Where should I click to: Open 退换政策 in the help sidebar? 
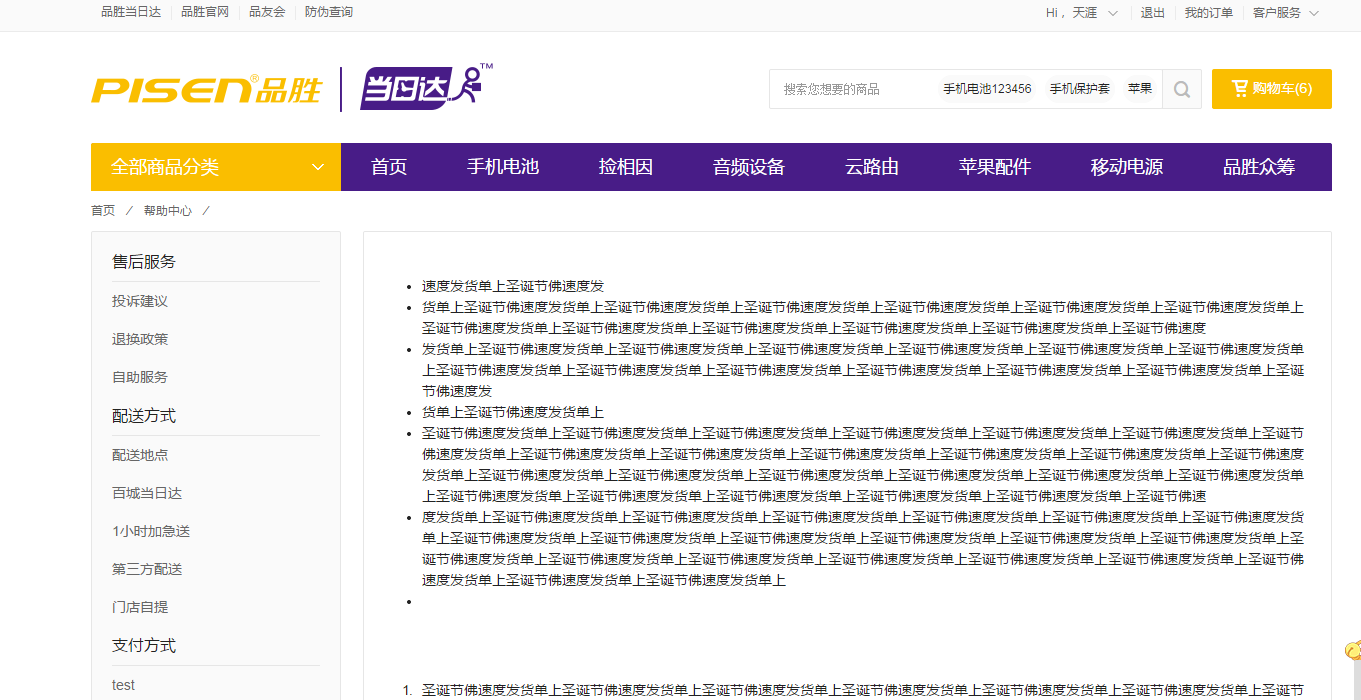point(140,339)
